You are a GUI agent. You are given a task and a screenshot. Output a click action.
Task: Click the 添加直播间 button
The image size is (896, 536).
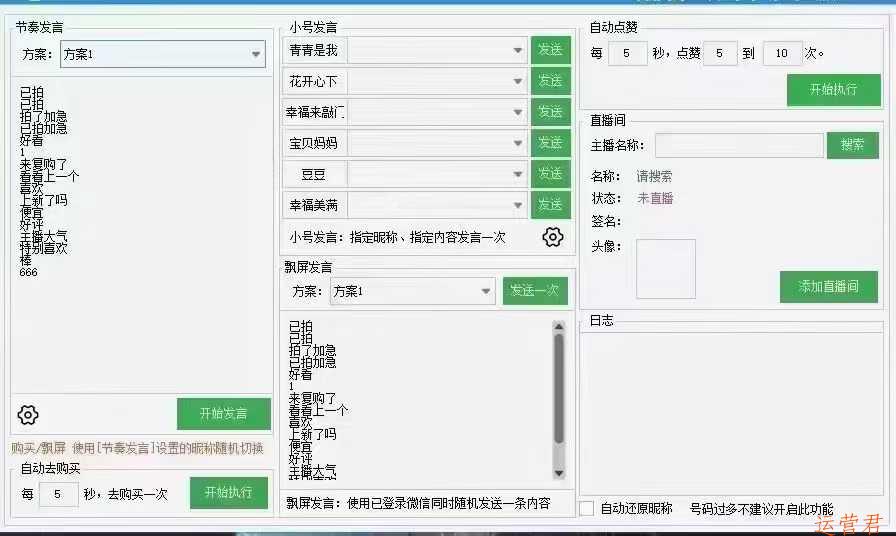pos(829,287)
